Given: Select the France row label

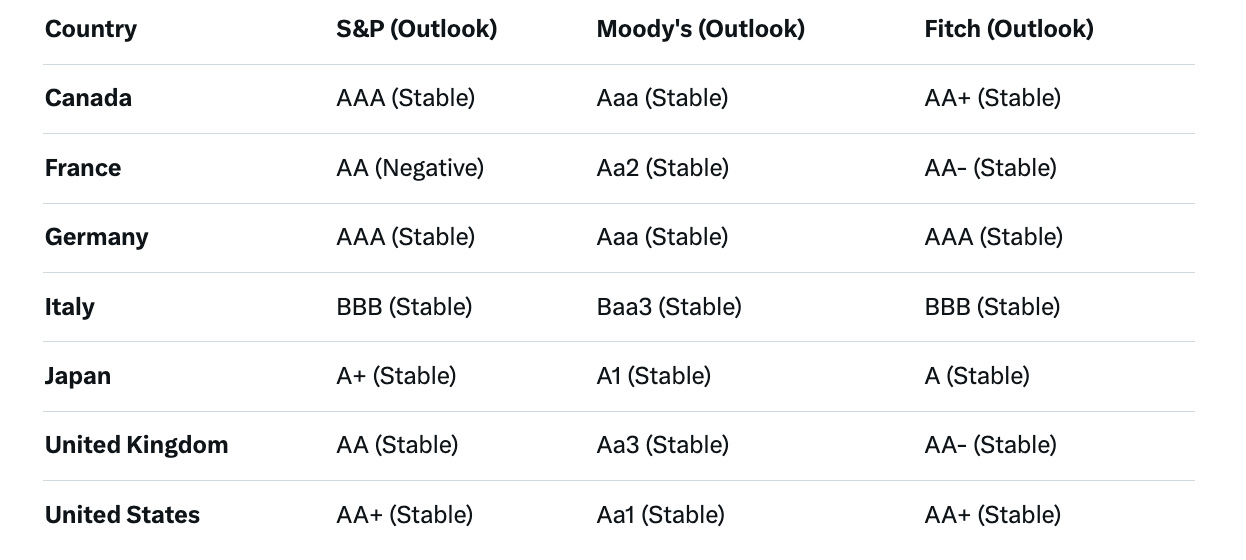Looking at the screenshot, I should coord(83,168).
